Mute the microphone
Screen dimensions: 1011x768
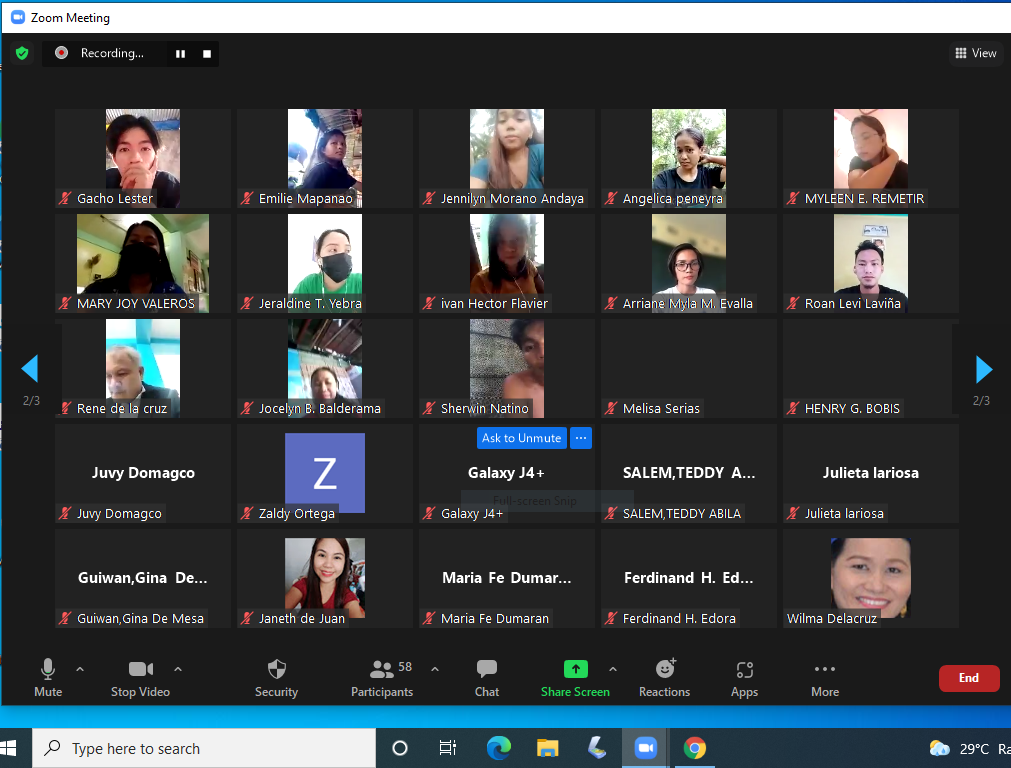tap(48, 670)
